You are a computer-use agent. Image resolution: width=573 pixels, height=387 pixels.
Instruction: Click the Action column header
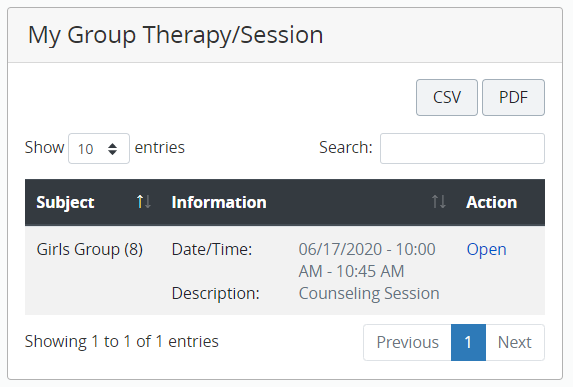492,202
